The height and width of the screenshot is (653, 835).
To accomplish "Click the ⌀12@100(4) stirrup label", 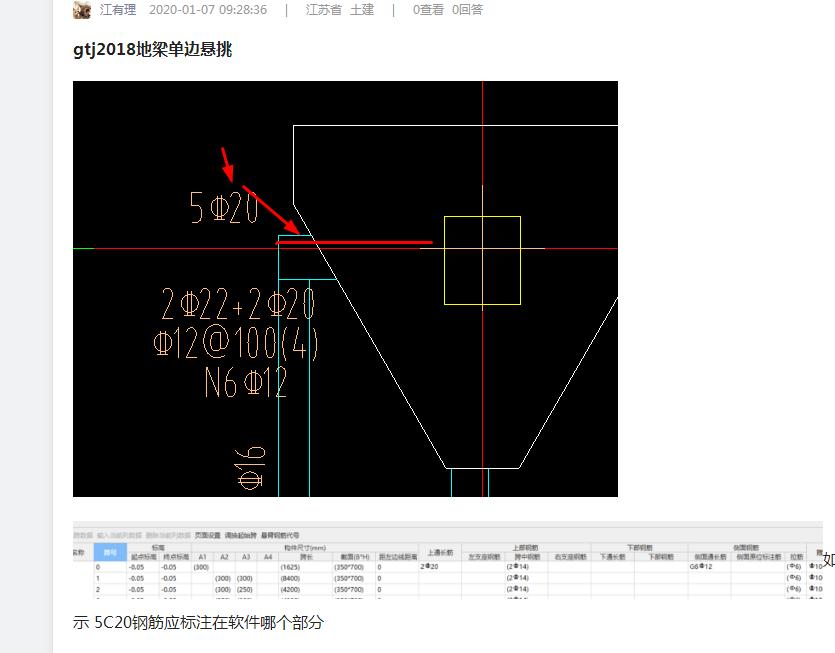I will 235,343.
